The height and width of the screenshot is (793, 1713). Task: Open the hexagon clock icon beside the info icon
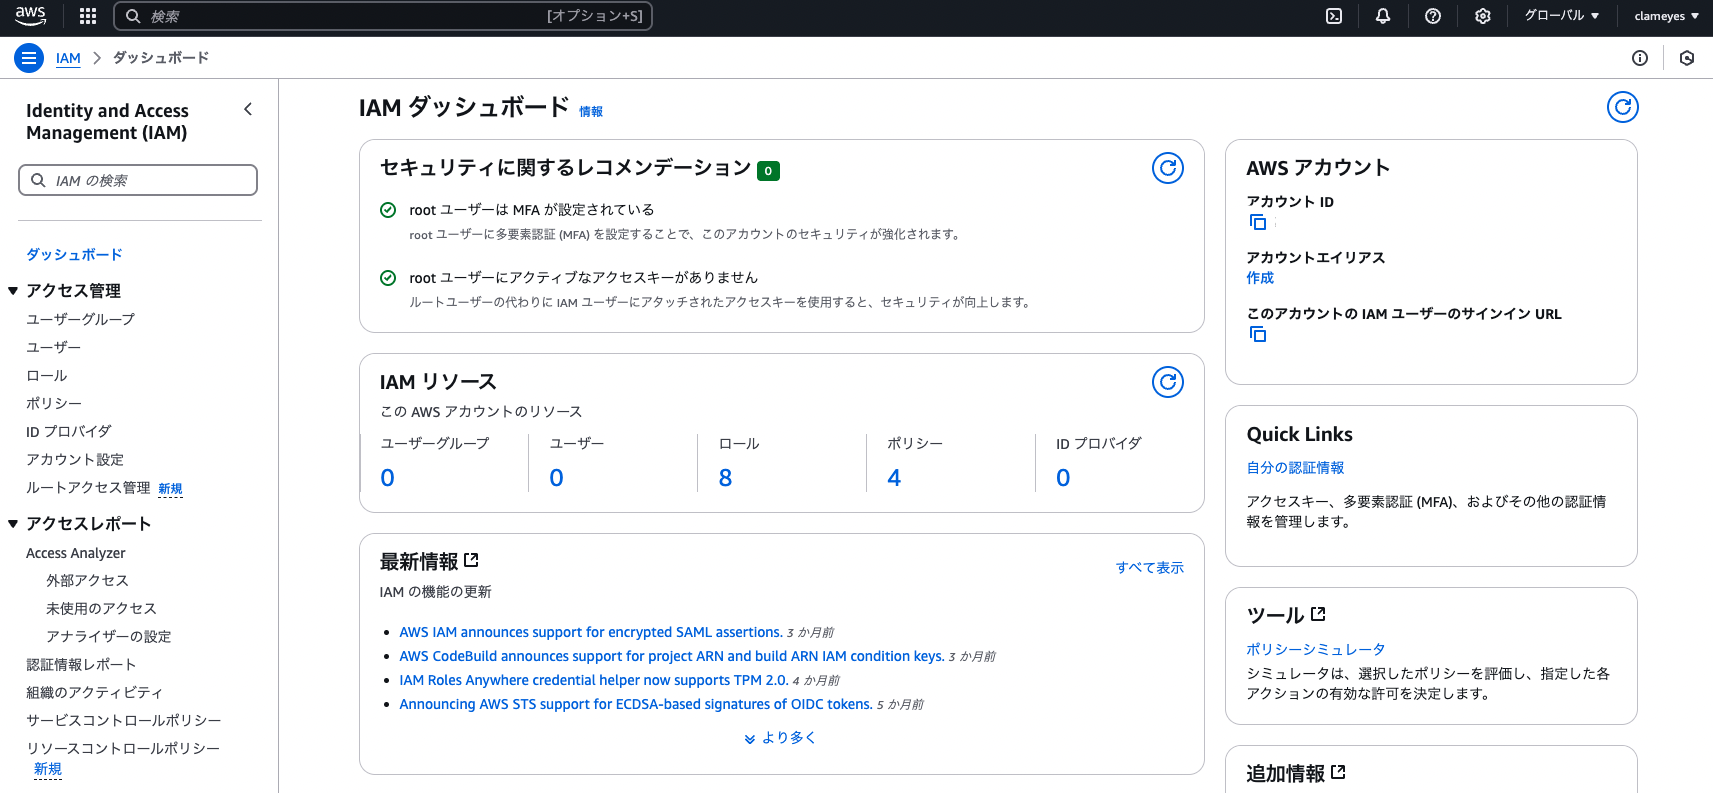click(1687, 58)
